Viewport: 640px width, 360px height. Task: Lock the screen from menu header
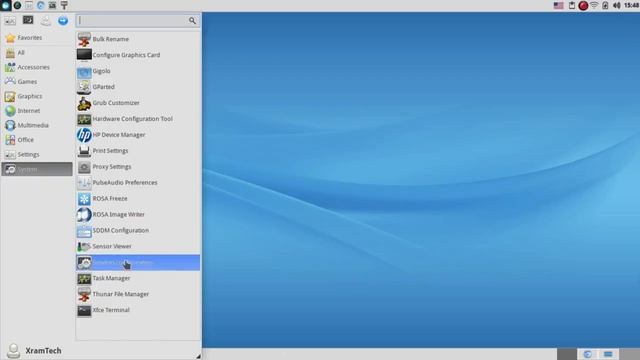28,20
